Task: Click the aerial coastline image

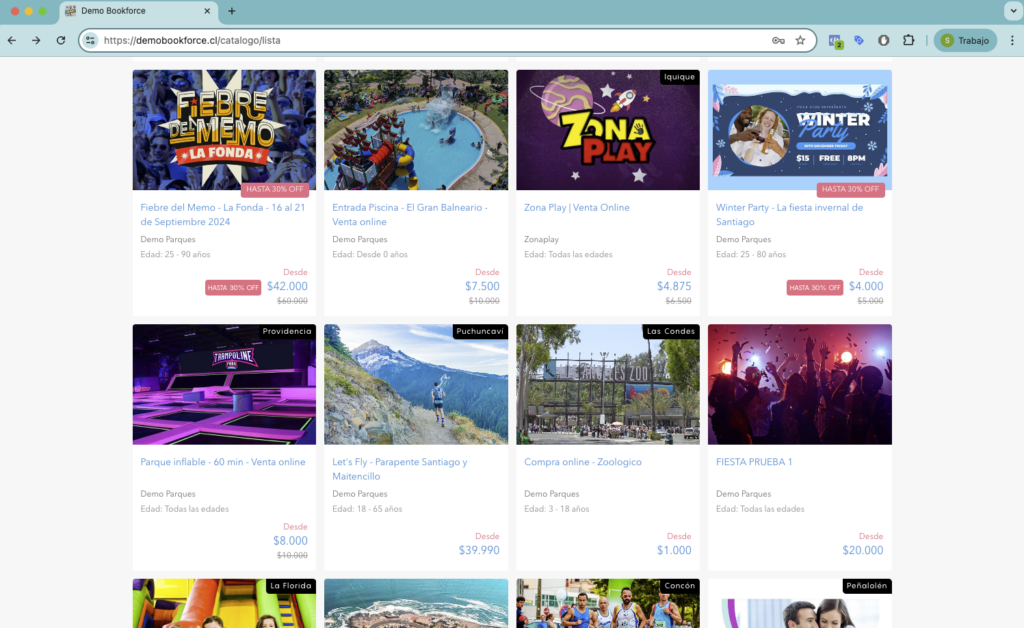Action: 416,604
